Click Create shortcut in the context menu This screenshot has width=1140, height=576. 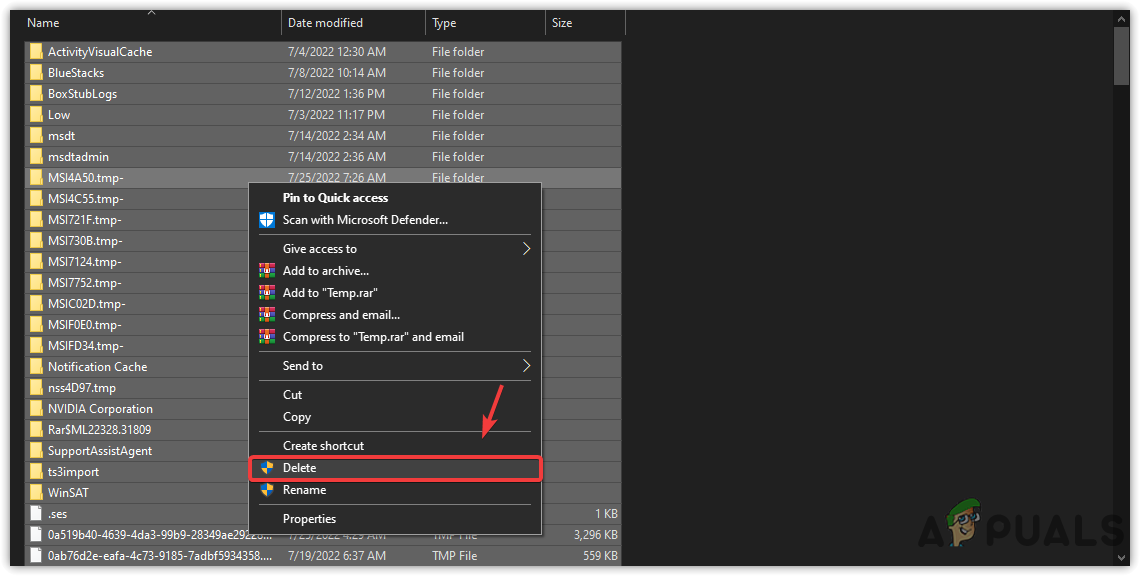click(323, 446)
